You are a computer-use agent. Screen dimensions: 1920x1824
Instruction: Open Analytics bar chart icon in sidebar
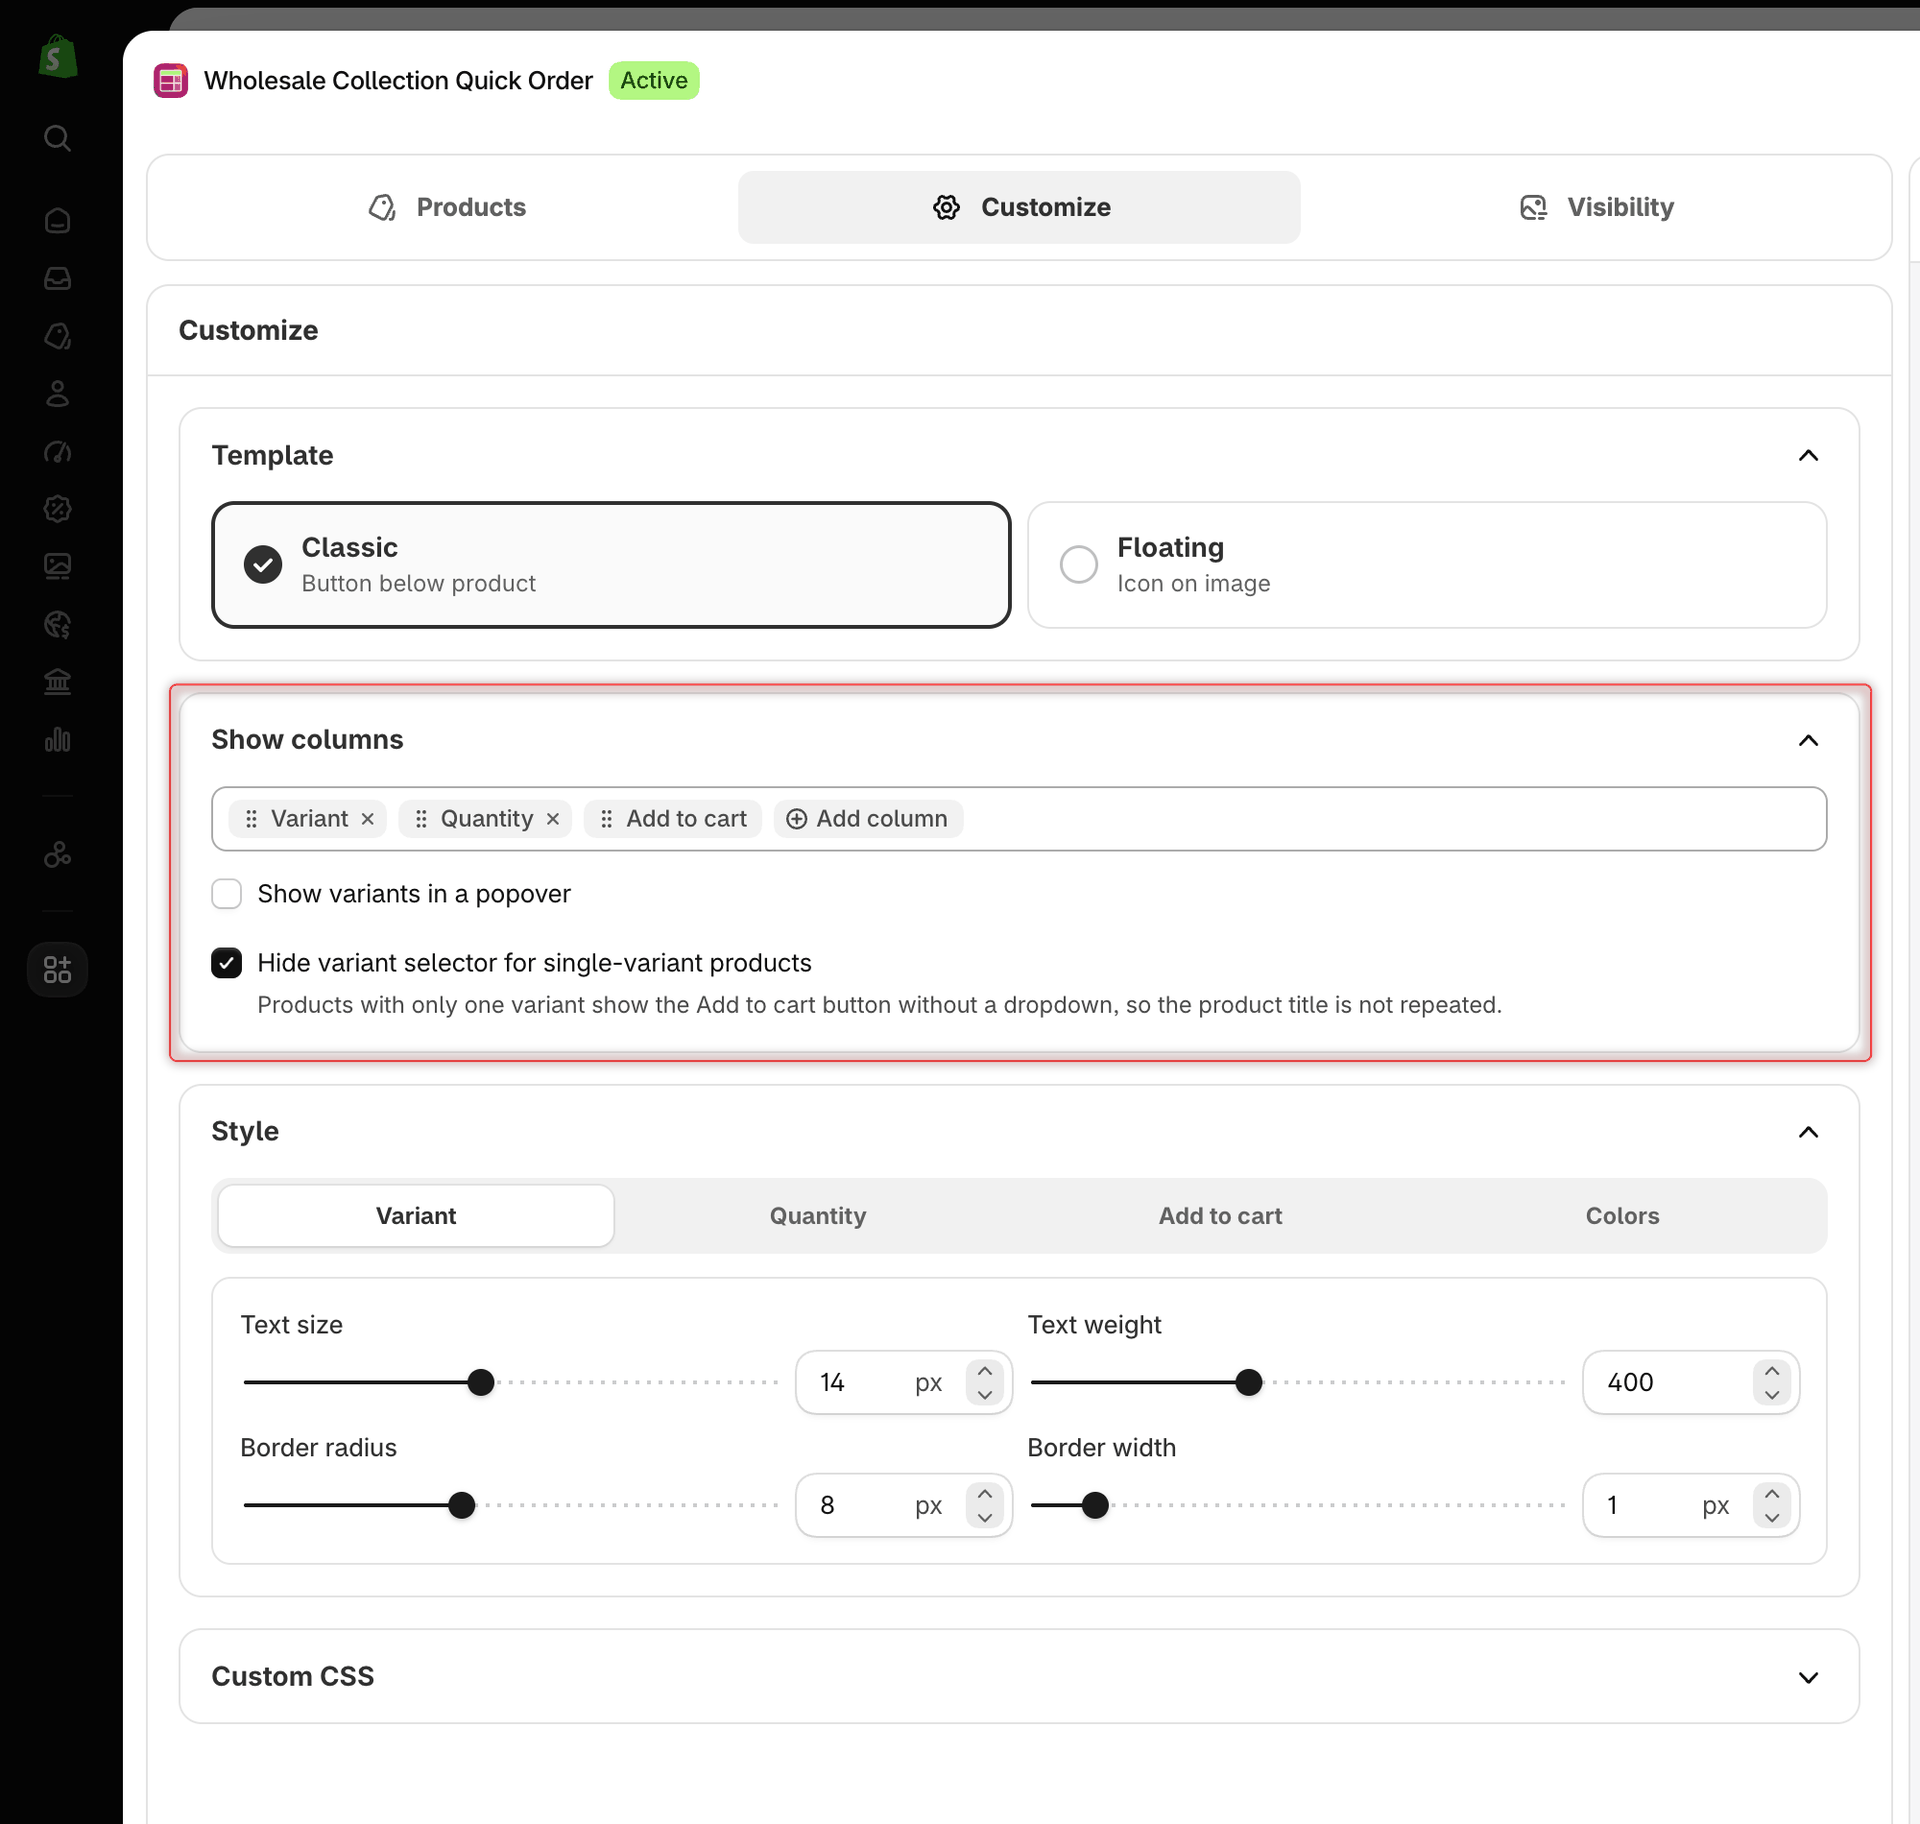pos(58,740)
